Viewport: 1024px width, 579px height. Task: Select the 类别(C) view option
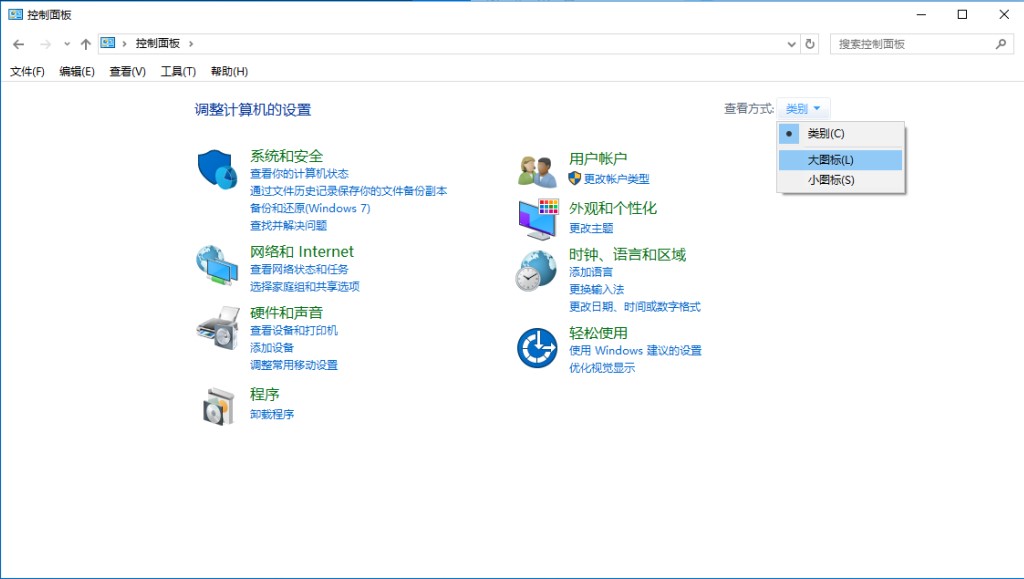pos(840,134)
